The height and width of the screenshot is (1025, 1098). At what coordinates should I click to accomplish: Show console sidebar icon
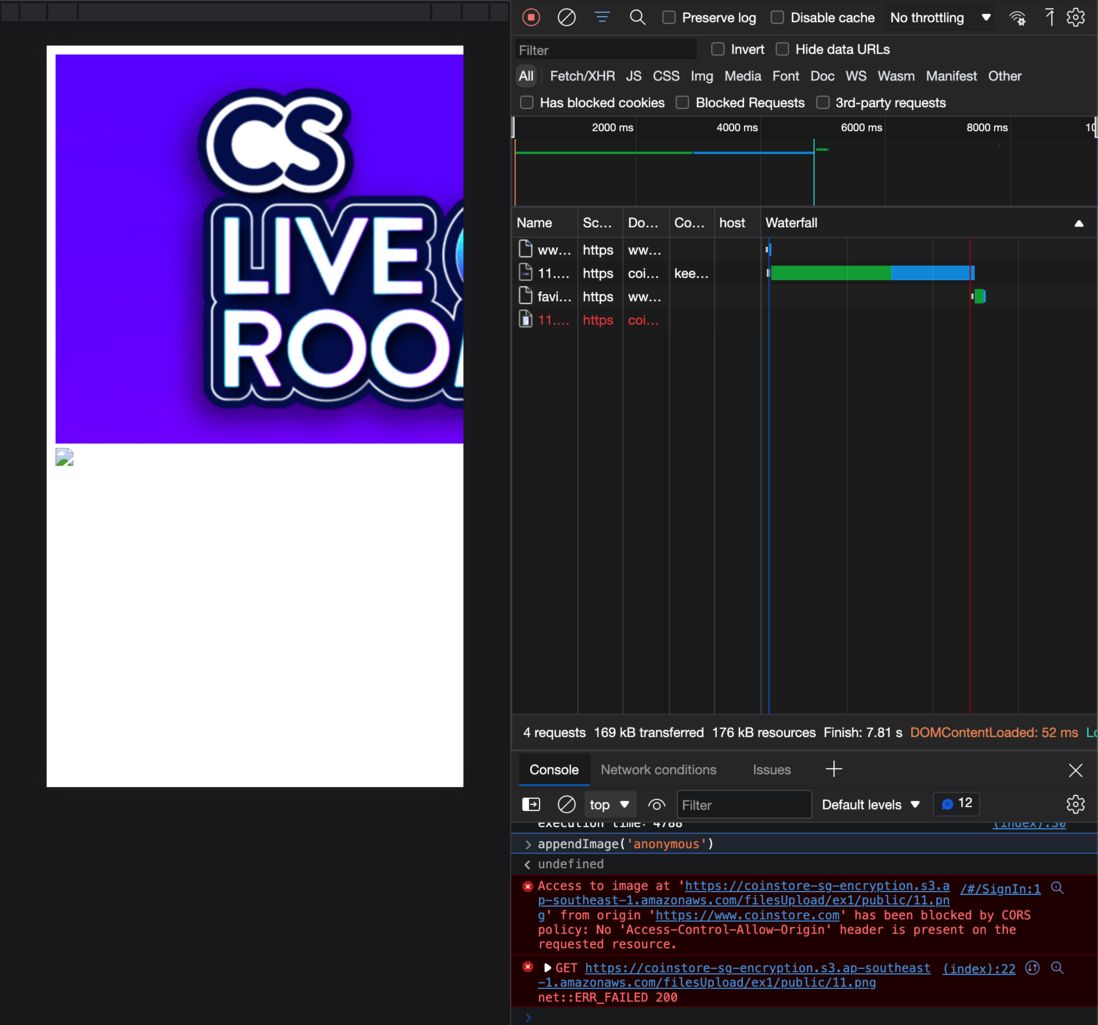point(531,804)
